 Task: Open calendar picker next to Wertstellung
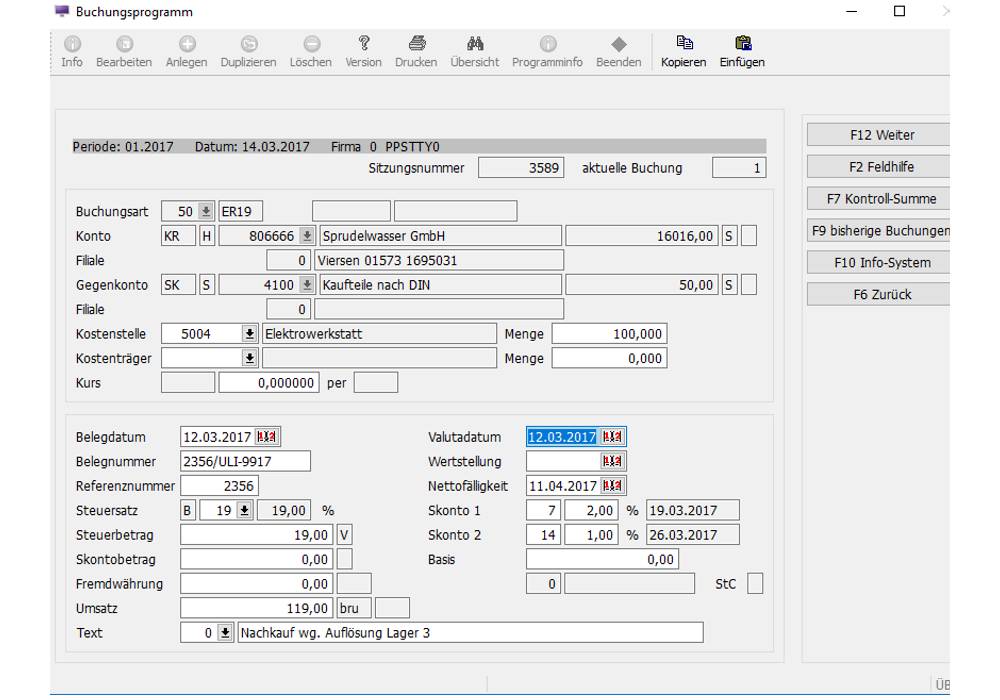pyautogui.click(x=612, y=462)
